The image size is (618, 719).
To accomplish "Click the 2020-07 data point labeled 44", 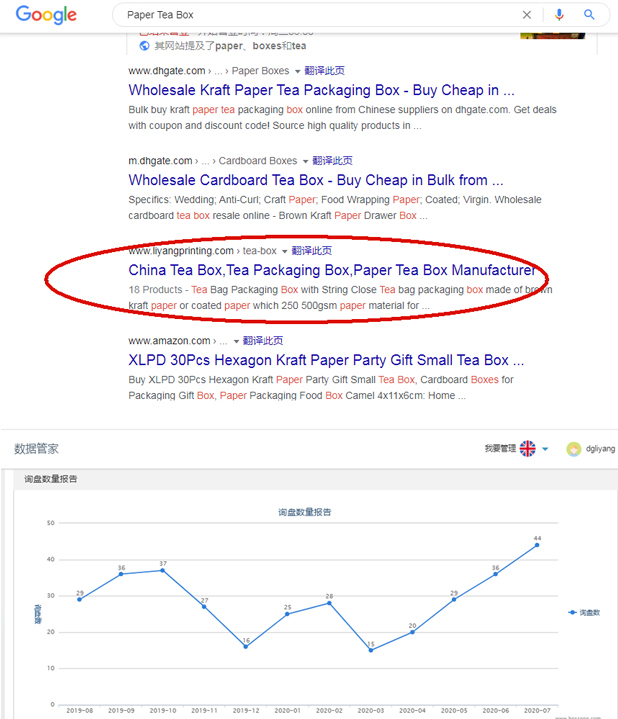I will point(537,545).
